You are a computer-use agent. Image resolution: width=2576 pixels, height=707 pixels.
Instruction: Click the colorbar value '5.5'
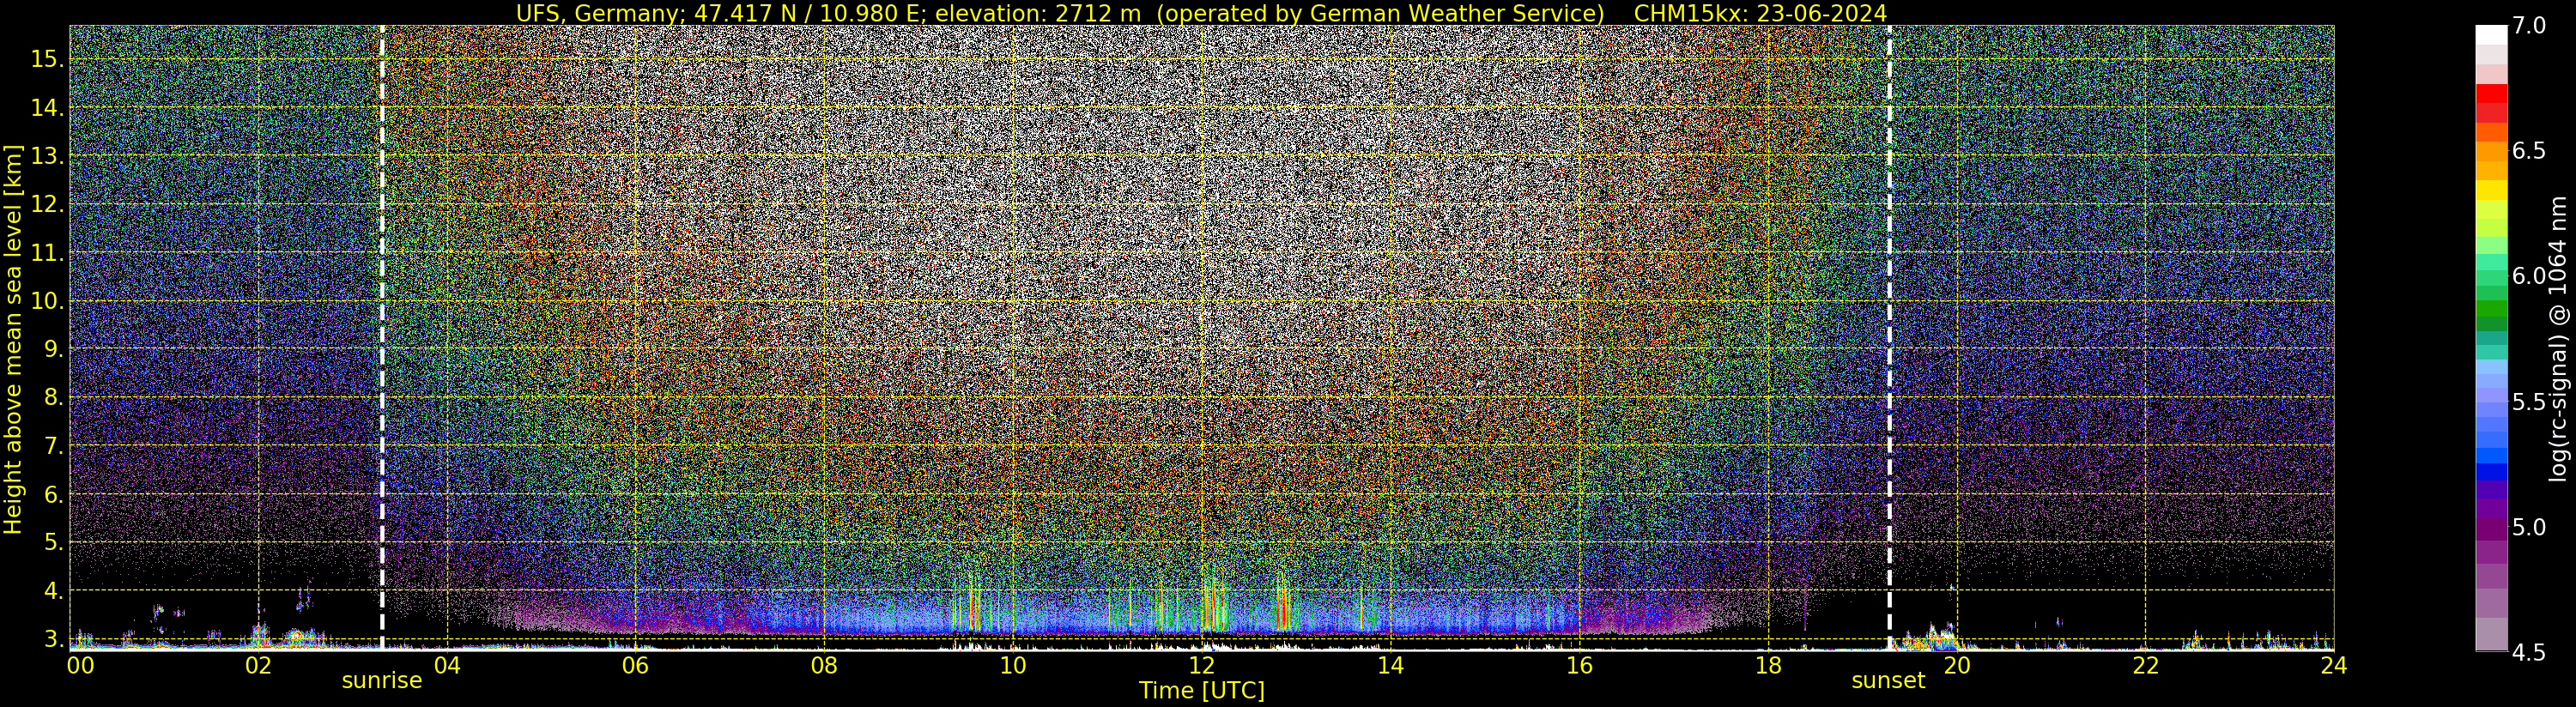[x=2529, y=402]
